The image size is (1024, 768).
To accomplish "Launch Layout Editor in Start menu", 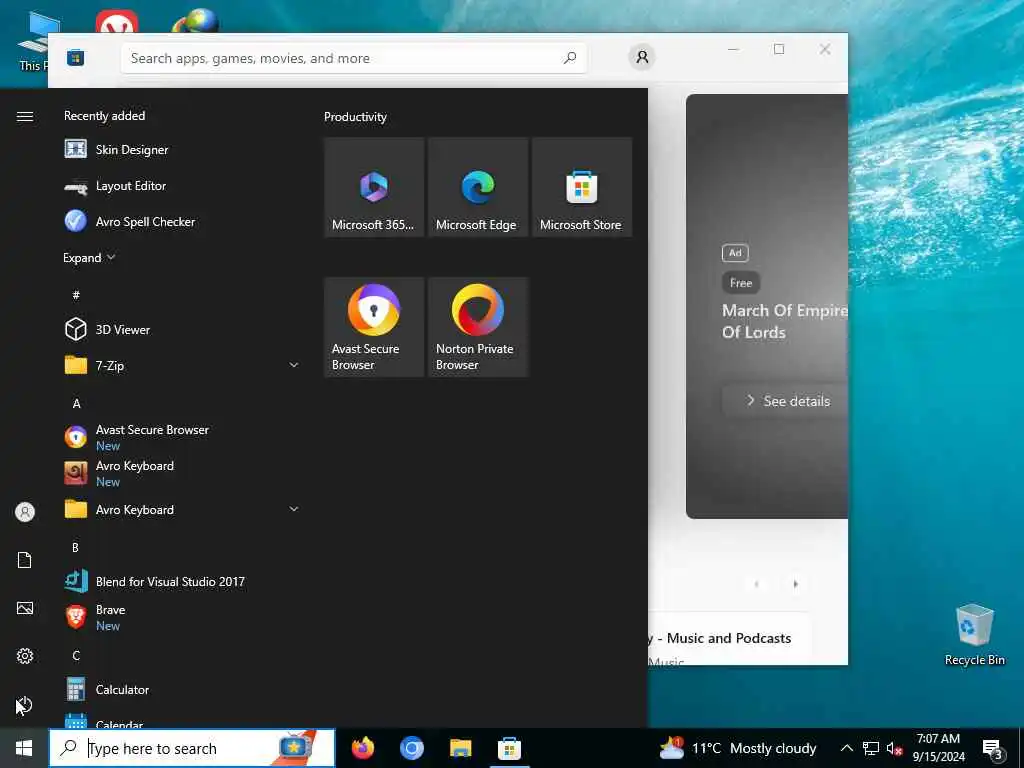I will [181, 186].
